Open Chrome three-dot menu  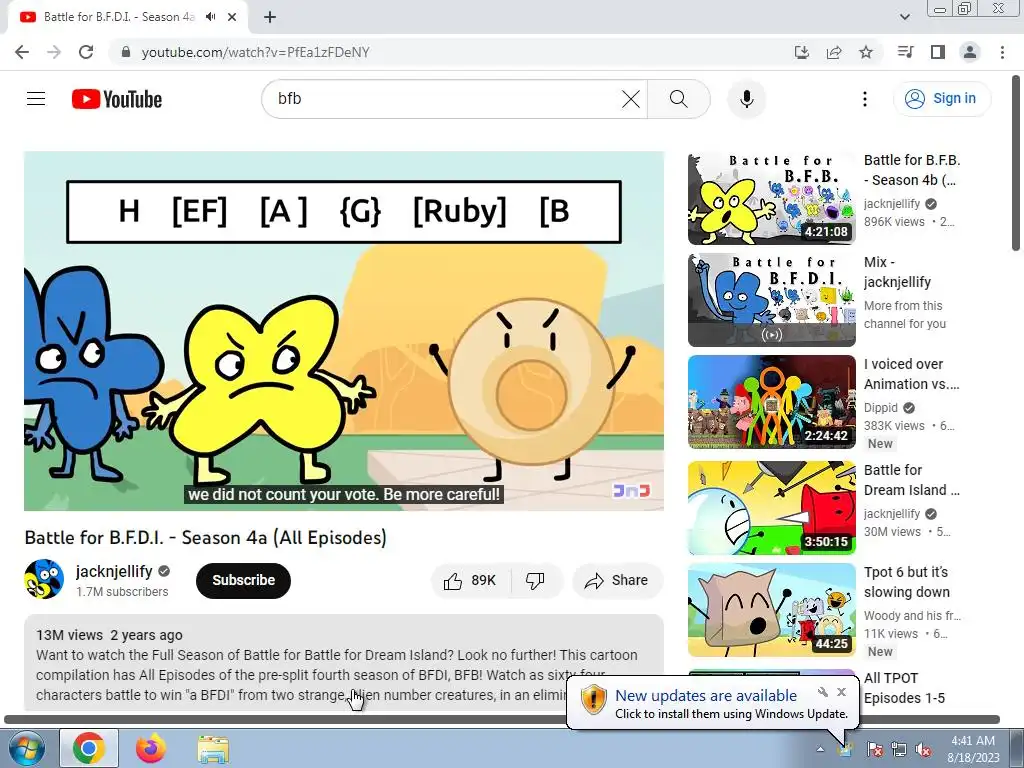tap(1002, 52)
